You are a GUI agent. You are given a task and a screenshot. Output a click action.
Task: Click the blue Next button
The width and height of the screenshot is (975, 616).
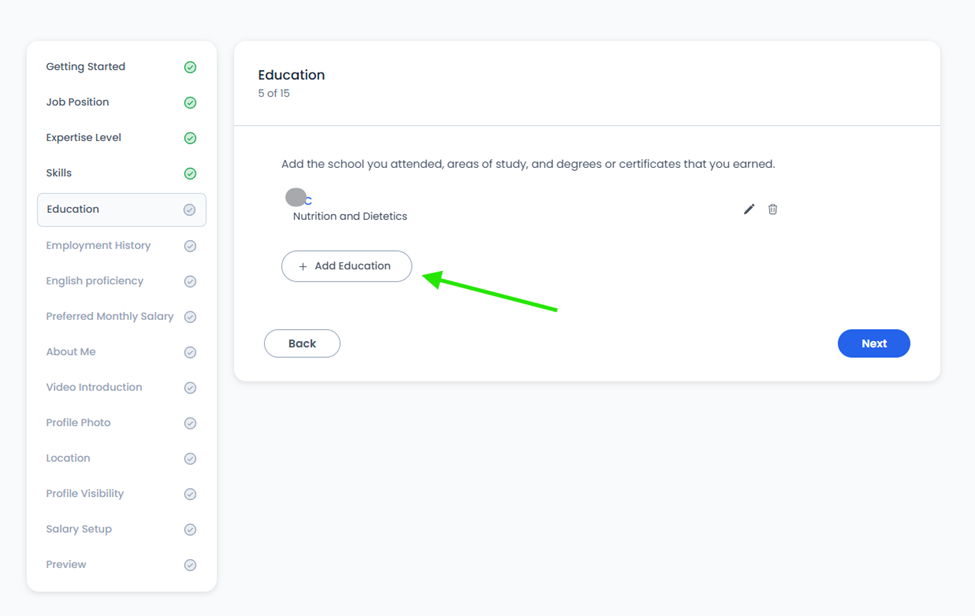point(874,344)
